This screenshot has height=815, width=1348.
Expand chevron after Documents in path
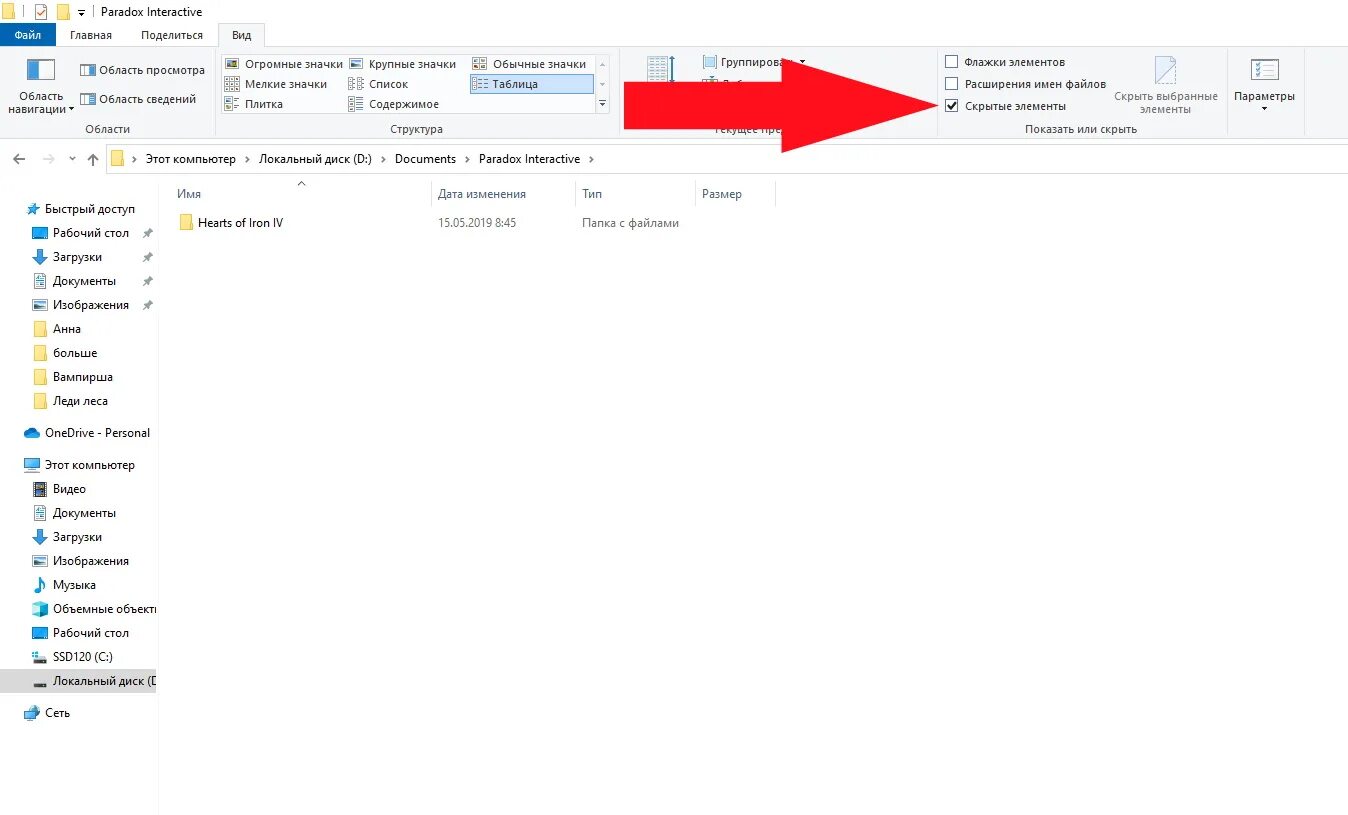click(467, 159)
